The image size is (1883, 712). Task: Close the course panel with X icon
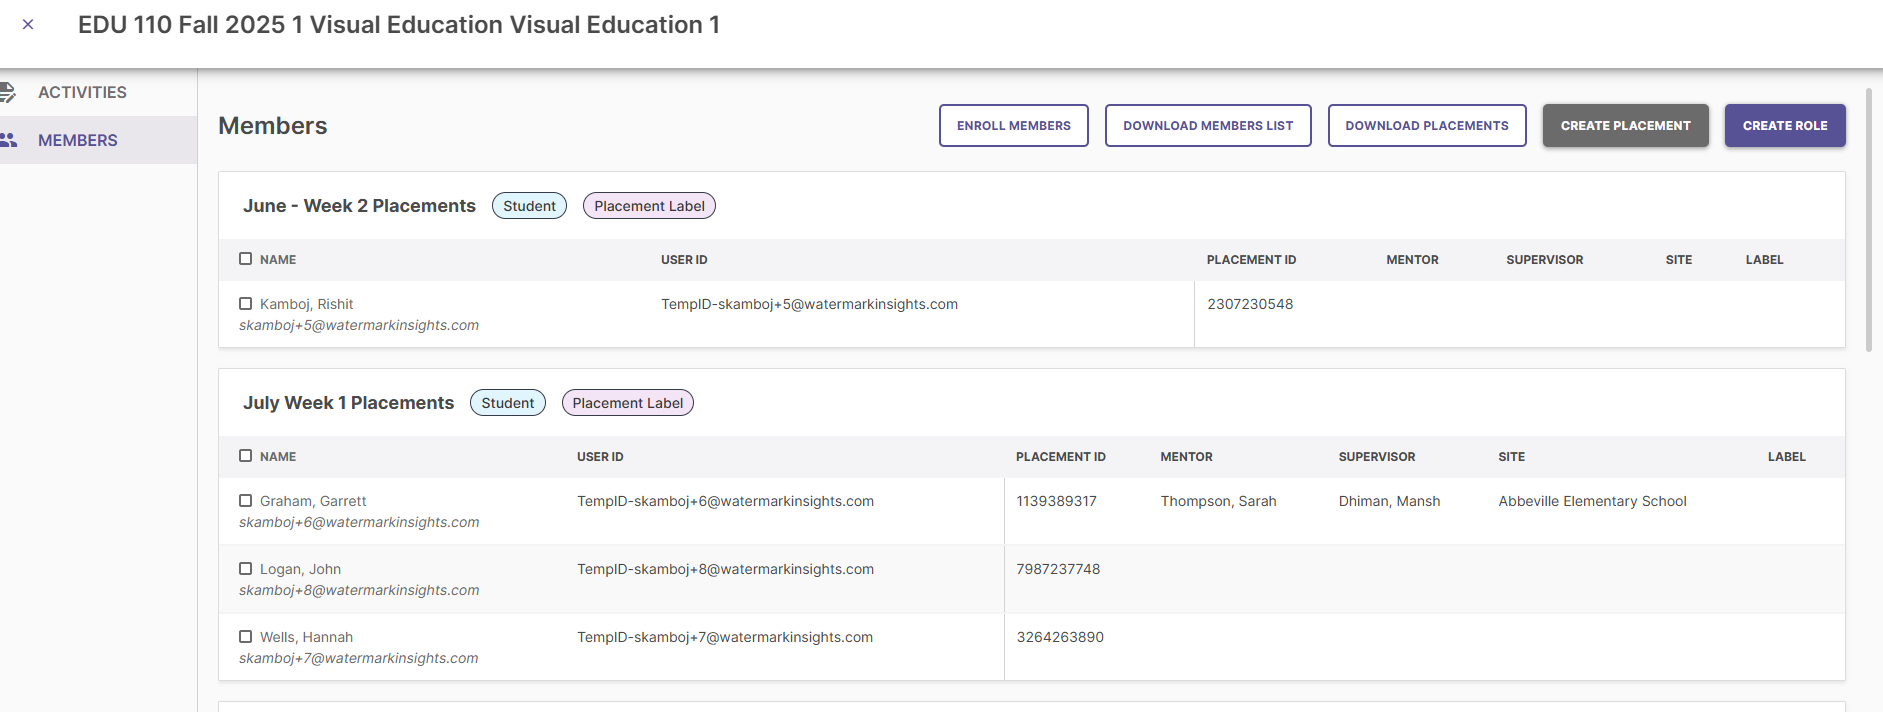click(x=28, y=24)
